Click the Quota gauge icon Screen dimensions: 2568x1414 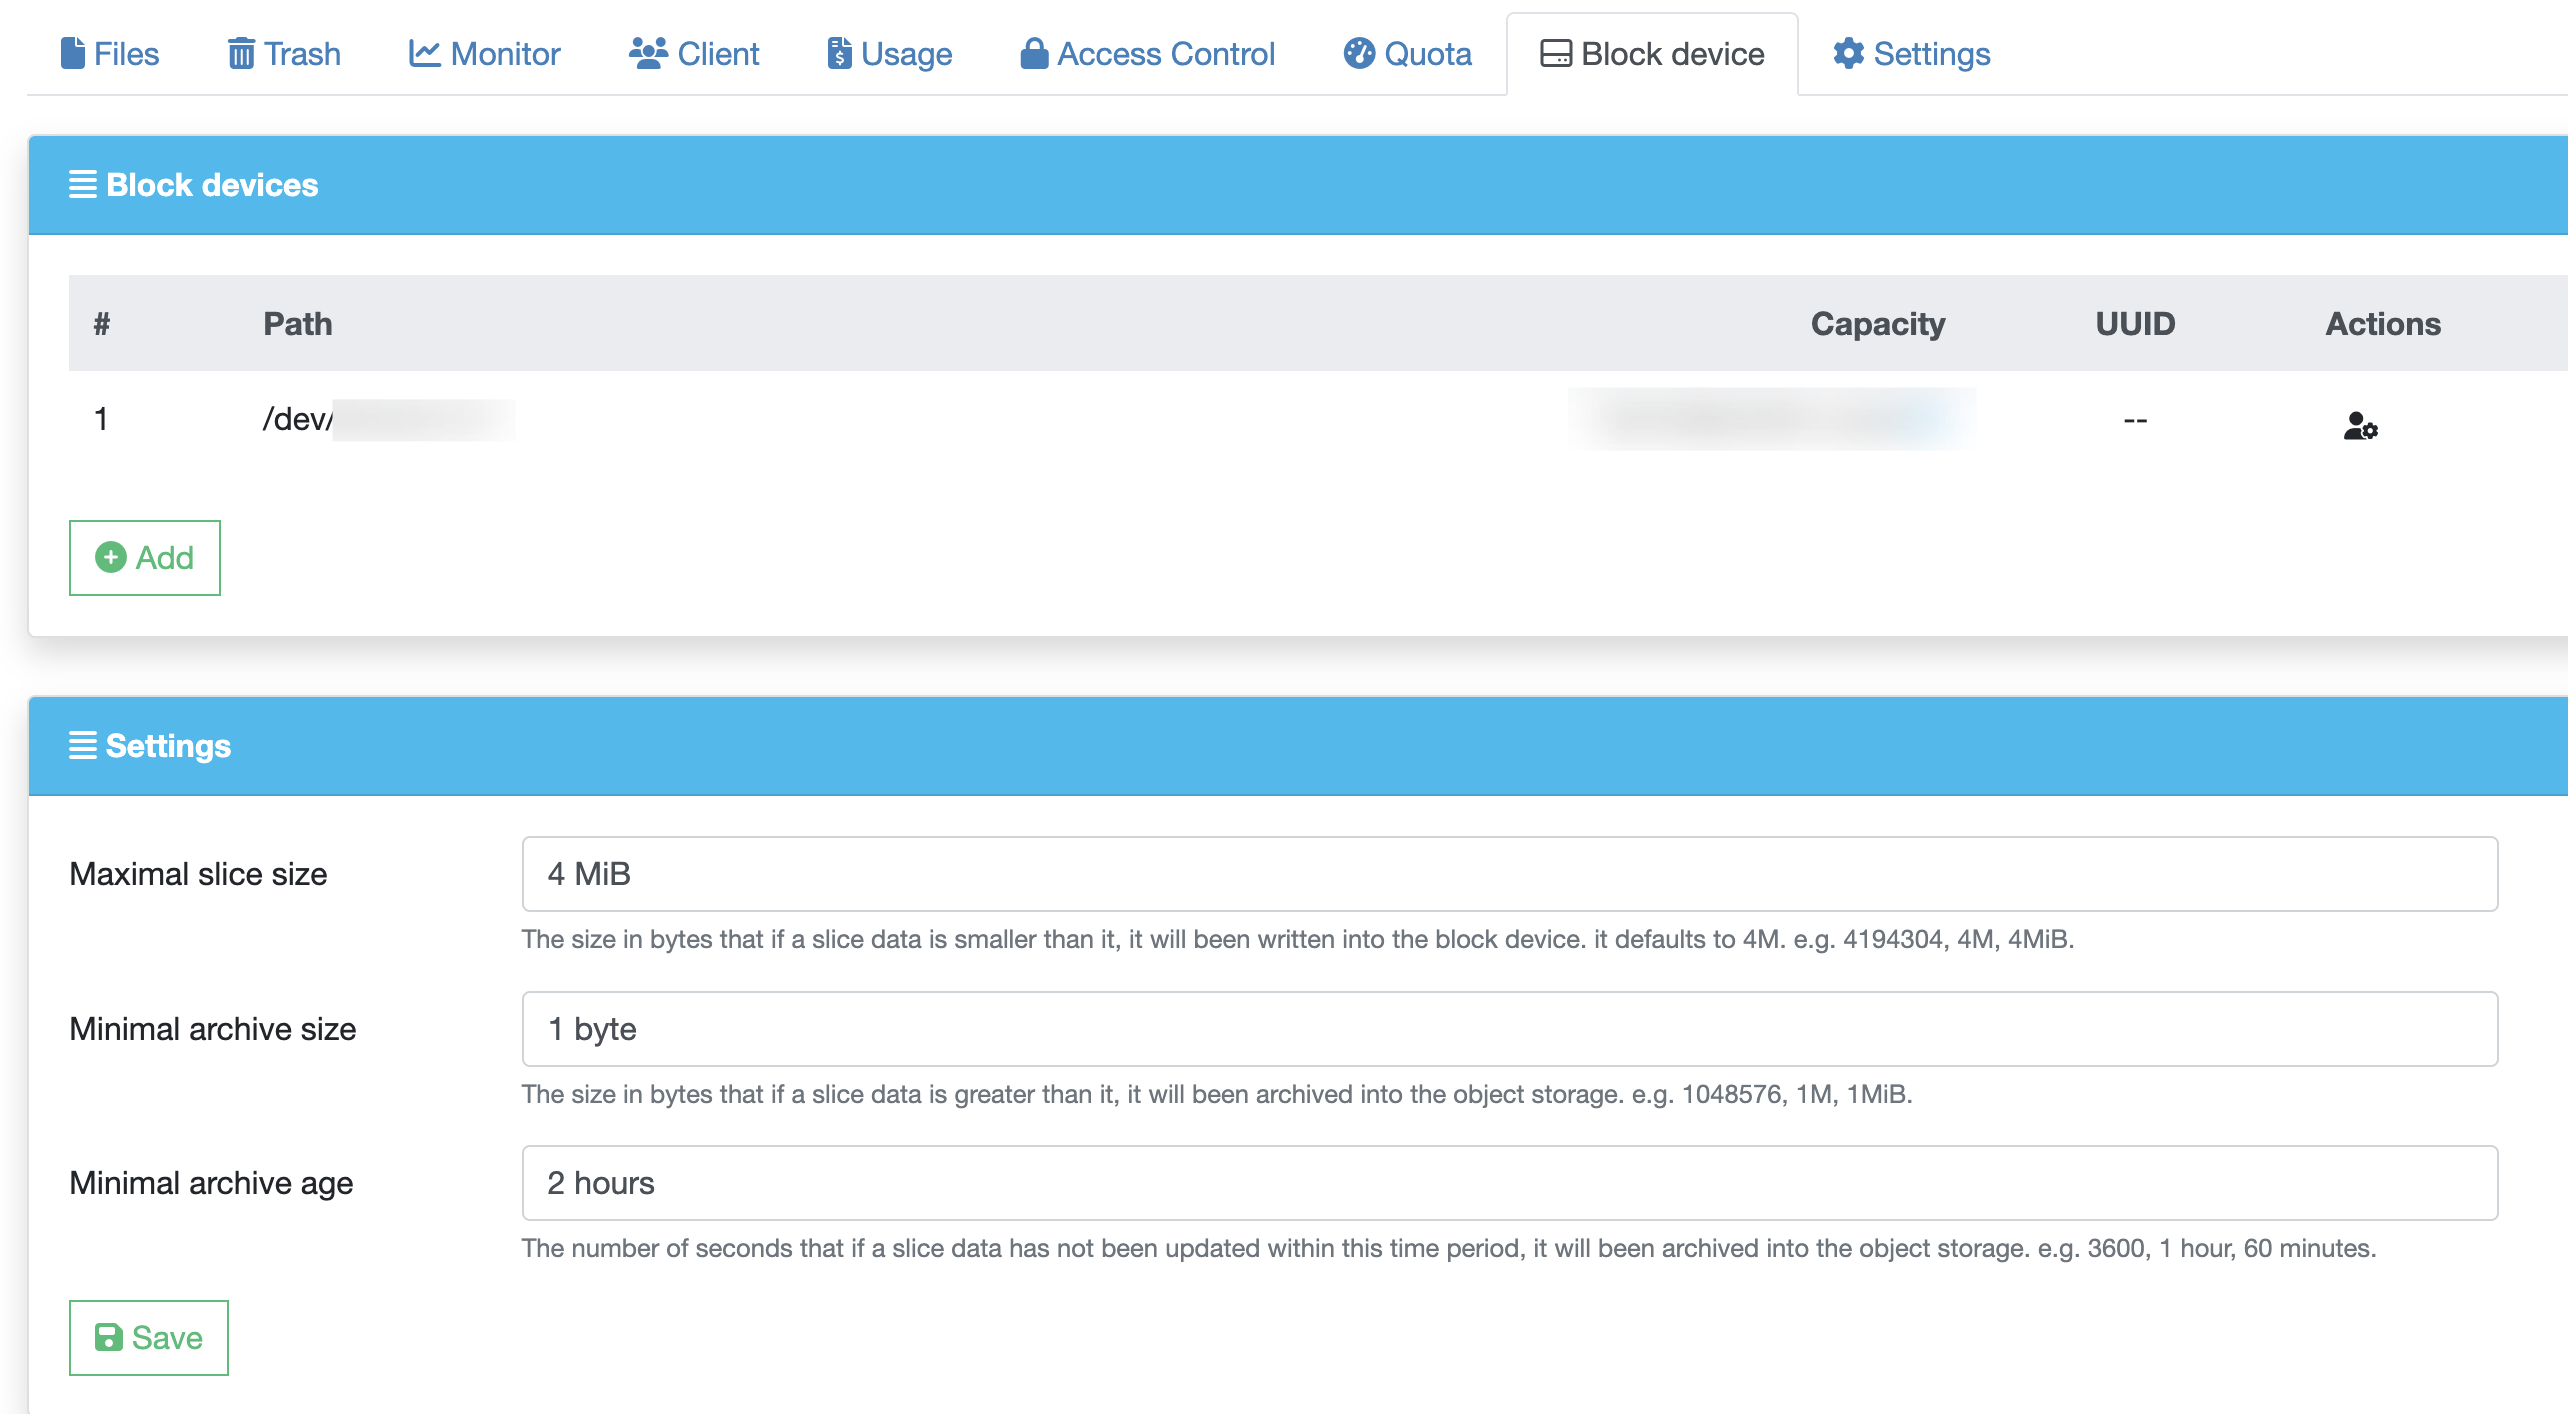[1359, 54]
